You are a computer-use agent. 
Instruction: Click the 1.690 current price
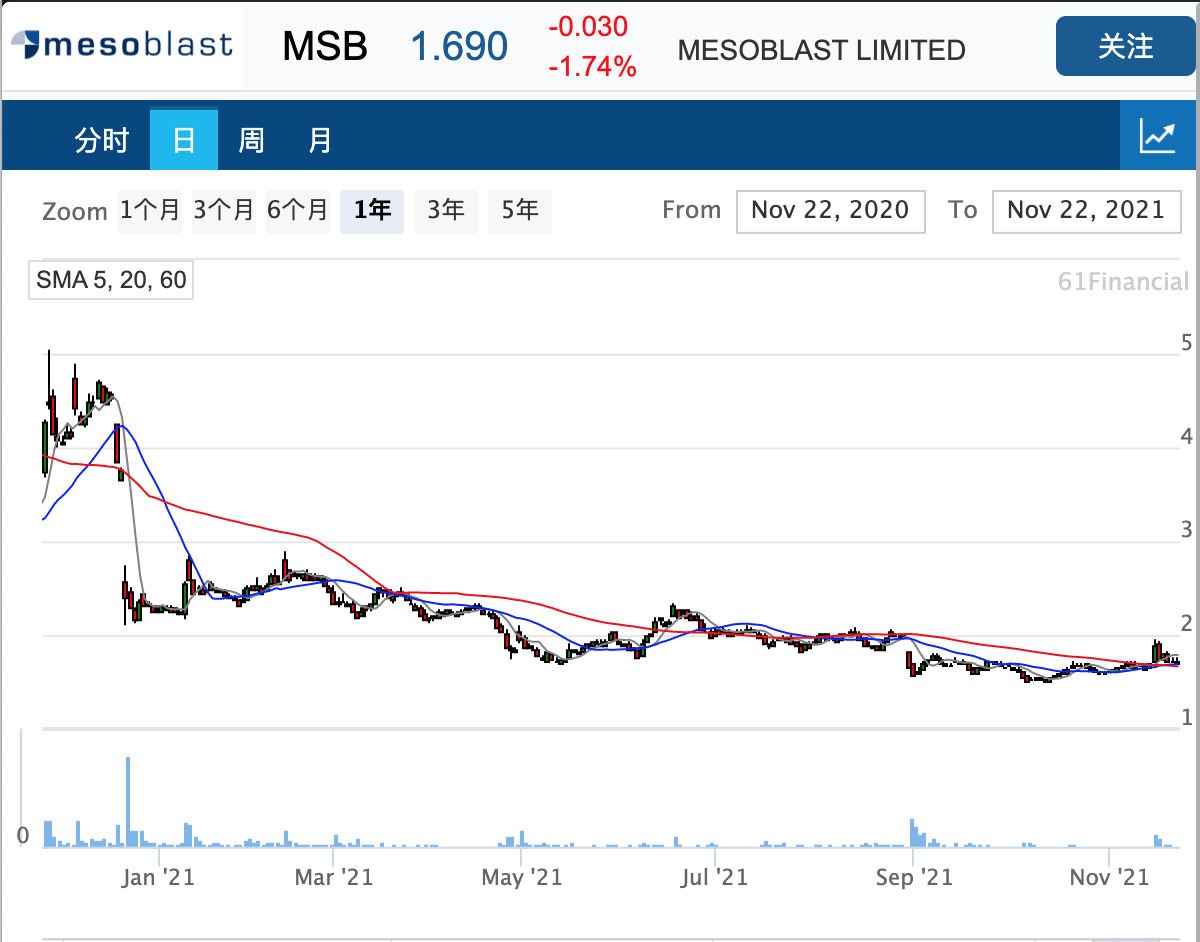pos(460,46)
